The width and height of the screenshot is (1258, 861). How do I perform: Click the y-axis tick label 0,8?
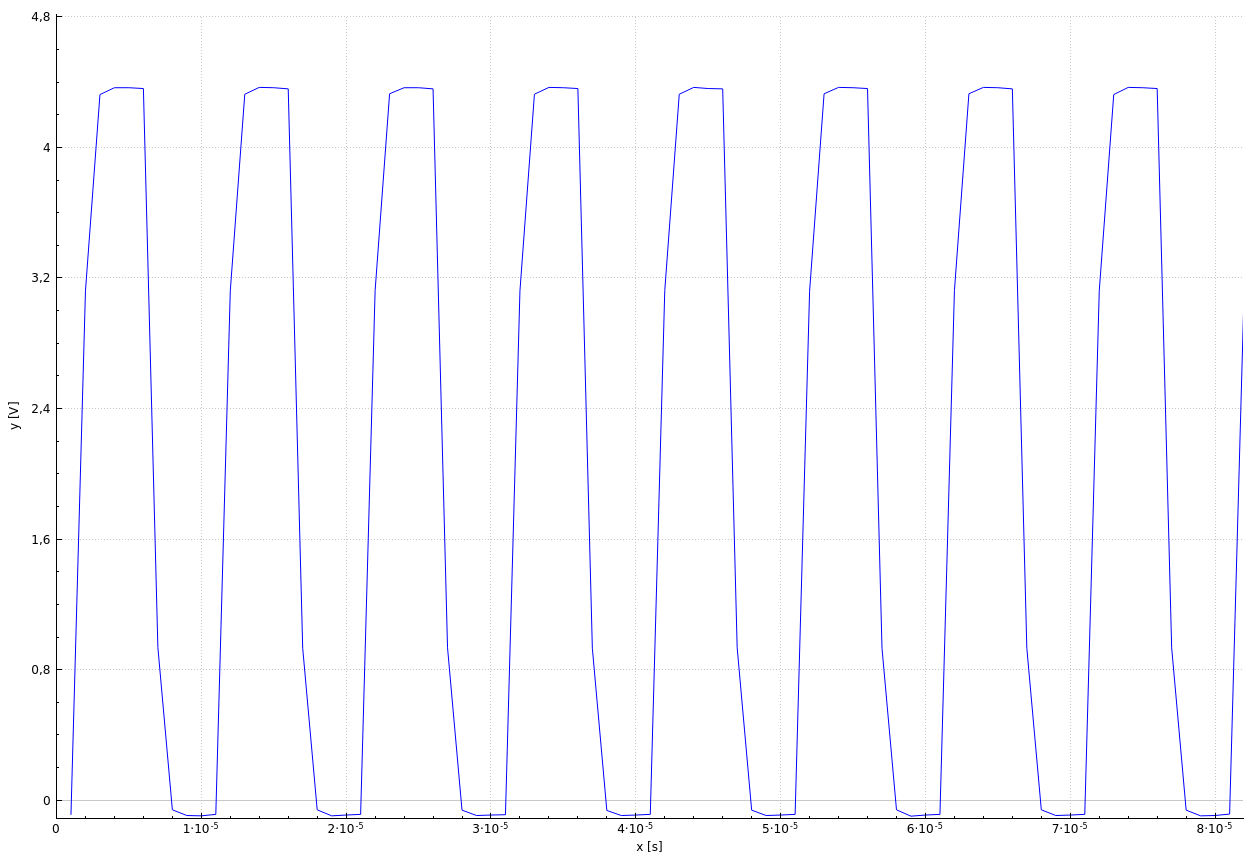(x=40, y=669)
